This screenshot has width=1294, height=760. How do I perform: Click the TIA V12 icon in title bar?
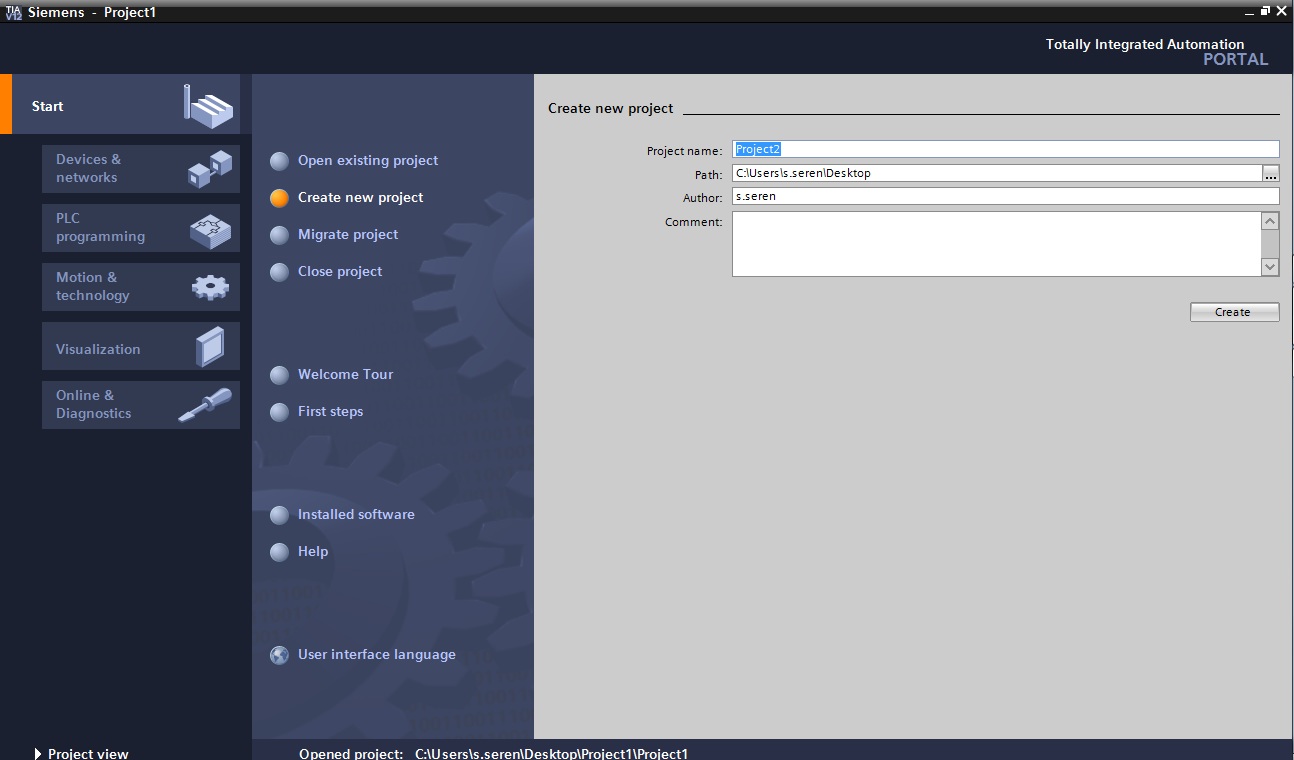[x=13, y=12]
